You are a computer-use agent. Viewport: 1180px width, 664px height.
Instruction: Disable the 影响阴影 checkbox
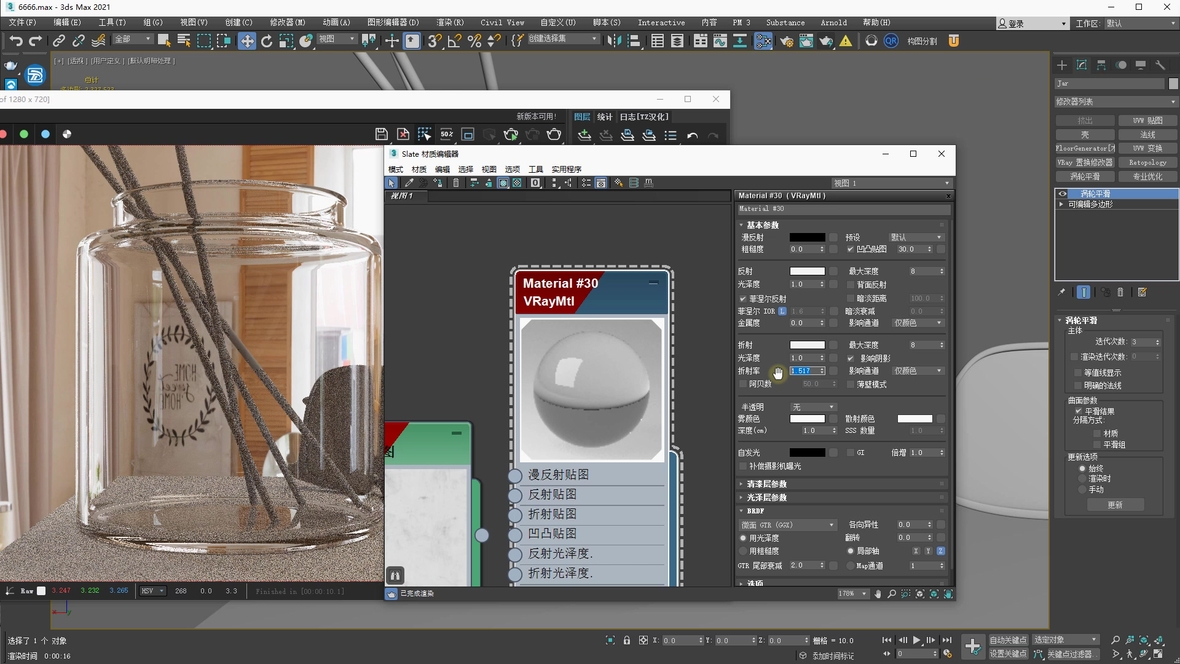tap(851, 358)
